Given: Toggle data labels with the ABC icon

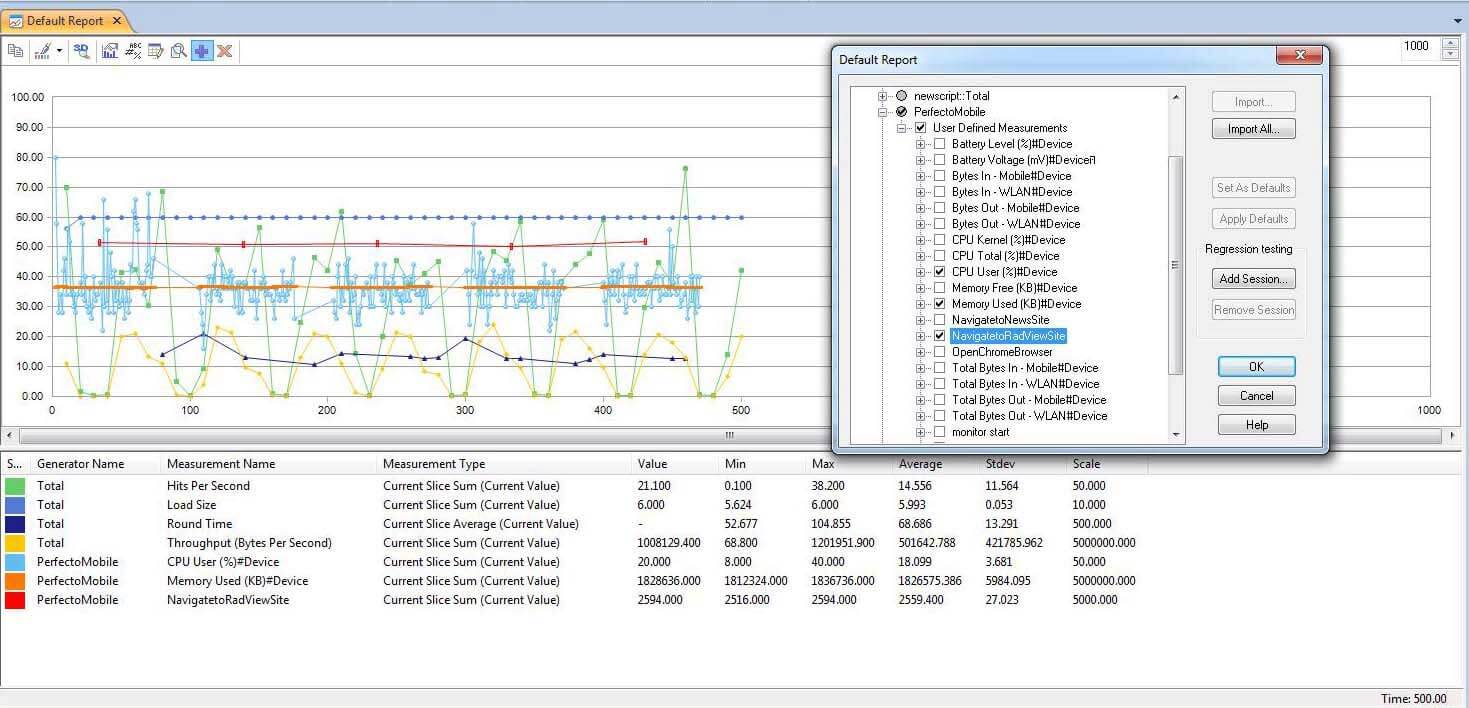Looking at the screenshot, I should (133, 51).
